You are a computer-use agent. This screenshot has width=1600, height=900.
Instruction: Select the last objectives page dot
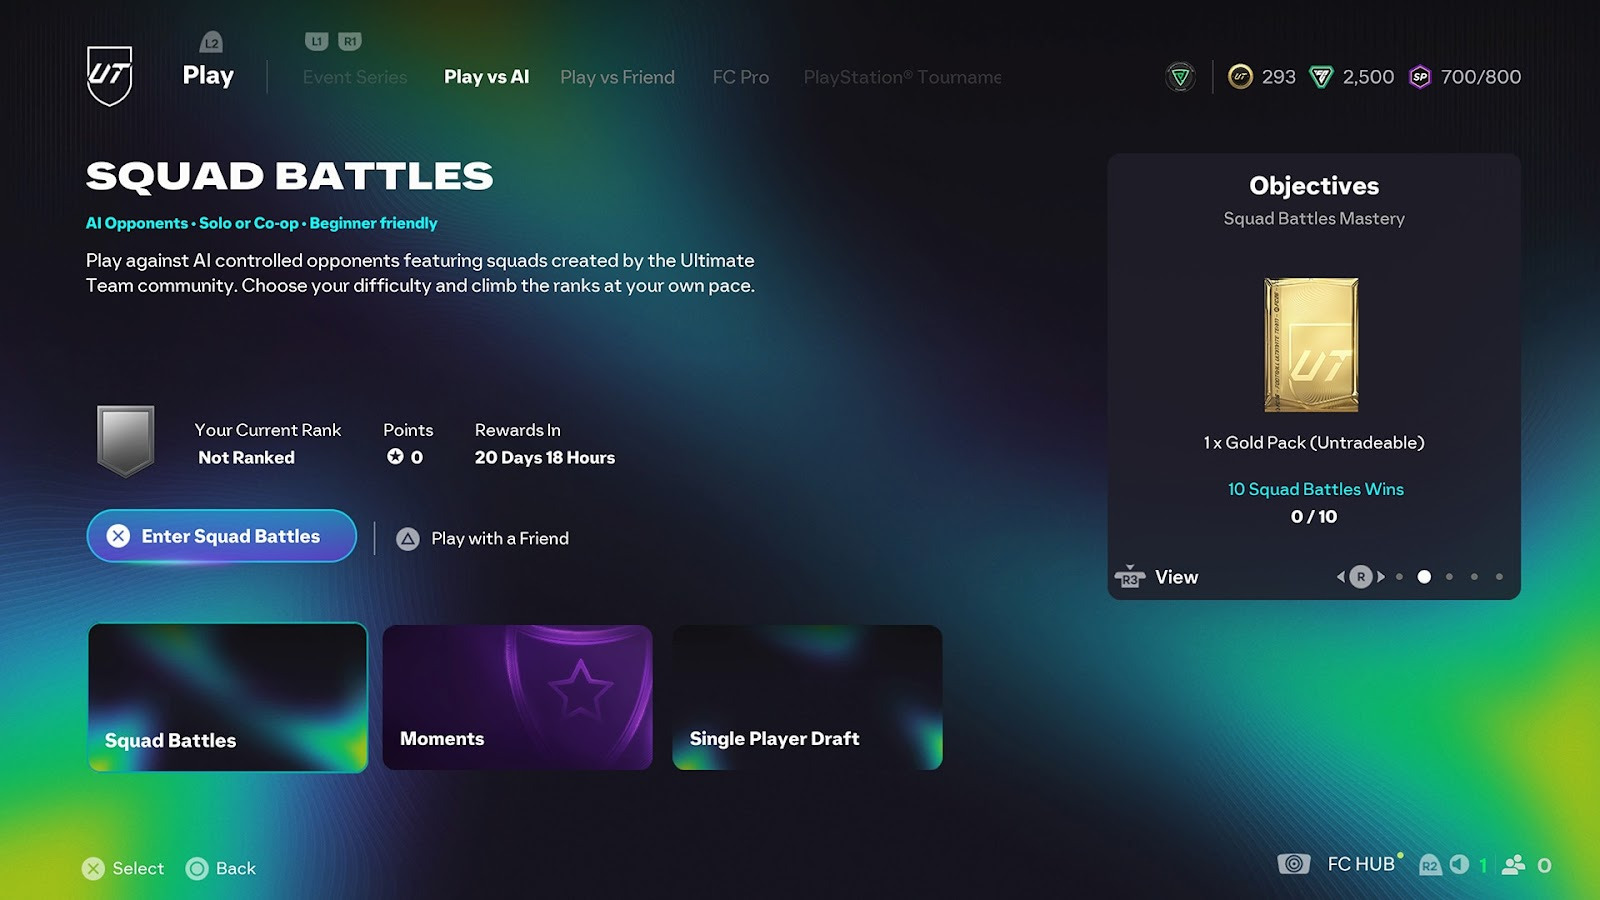pyautogui.click(x=1499, y=577)
